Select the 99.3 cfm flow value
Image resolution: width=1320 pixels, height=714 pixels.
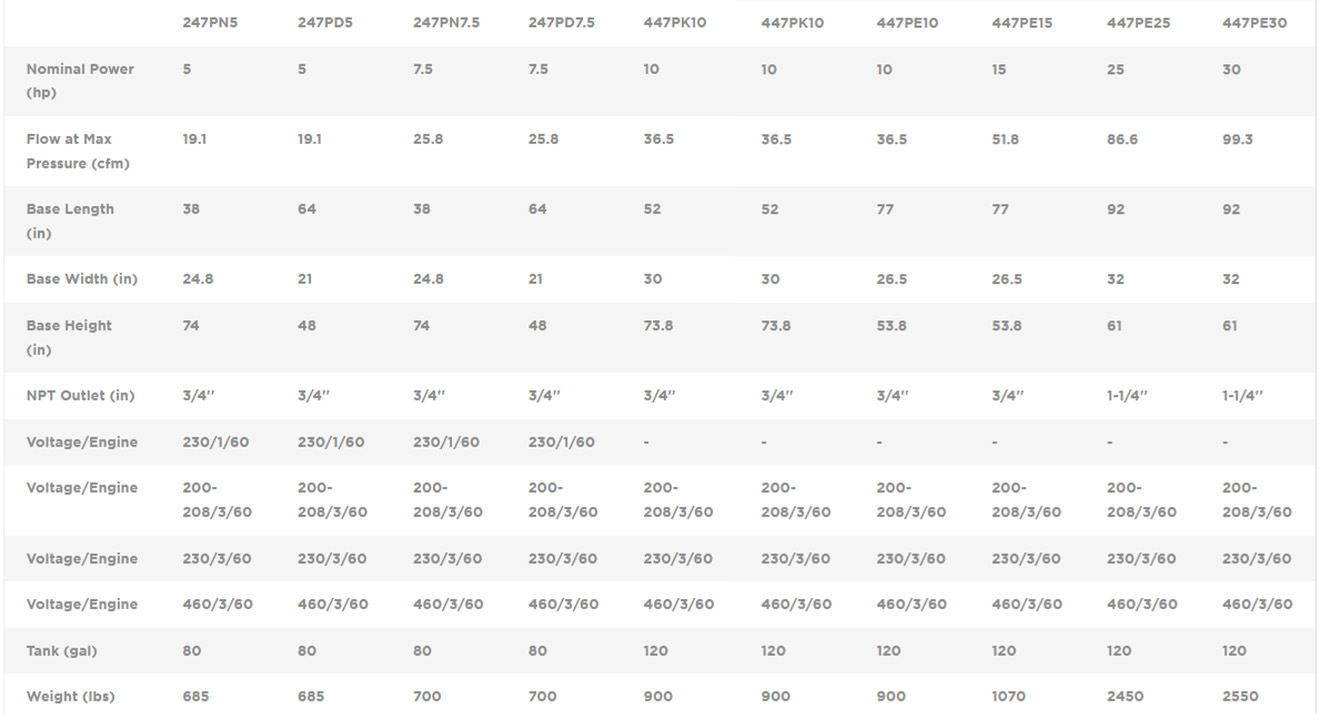tap(1237, 140)
